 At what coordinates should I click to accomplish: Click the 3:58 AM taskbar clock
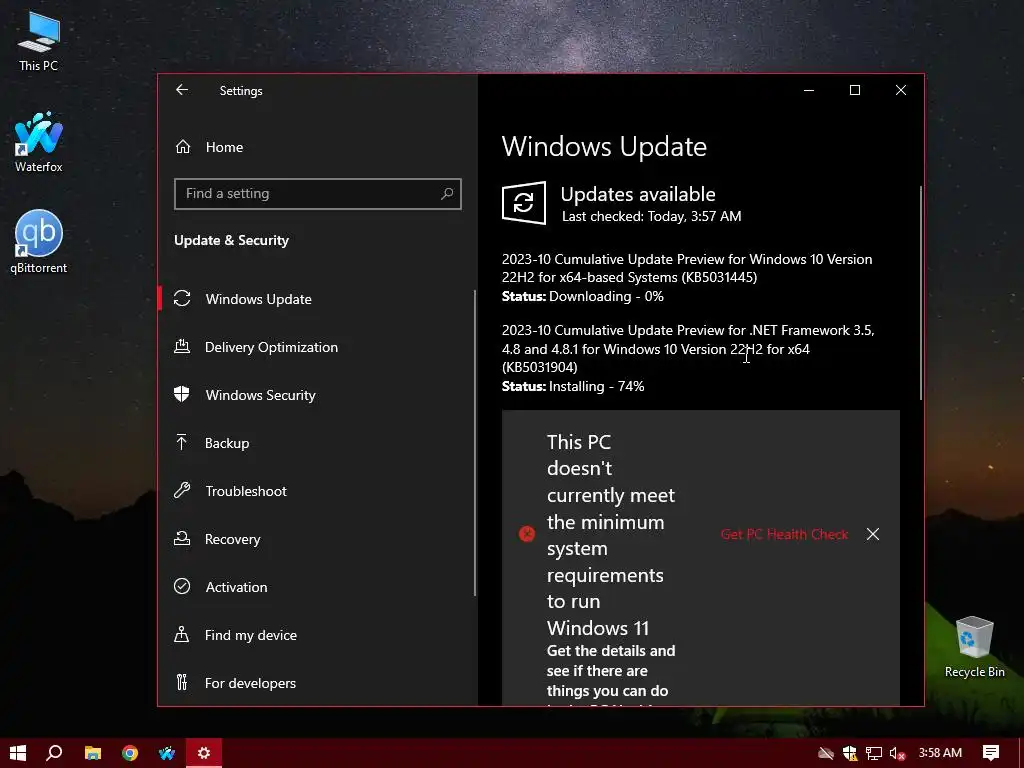(x=940, y=753)
